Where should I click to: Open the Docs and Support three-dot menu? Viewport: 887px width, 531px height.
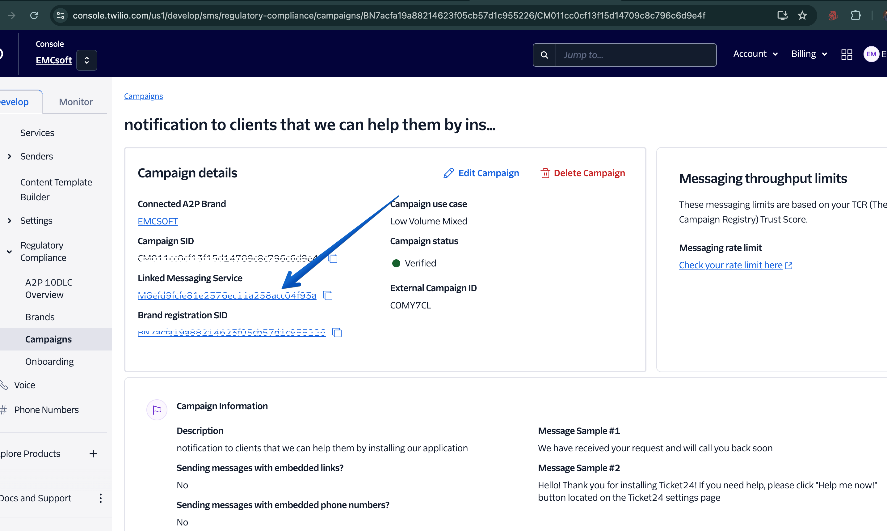pos(100,498)
